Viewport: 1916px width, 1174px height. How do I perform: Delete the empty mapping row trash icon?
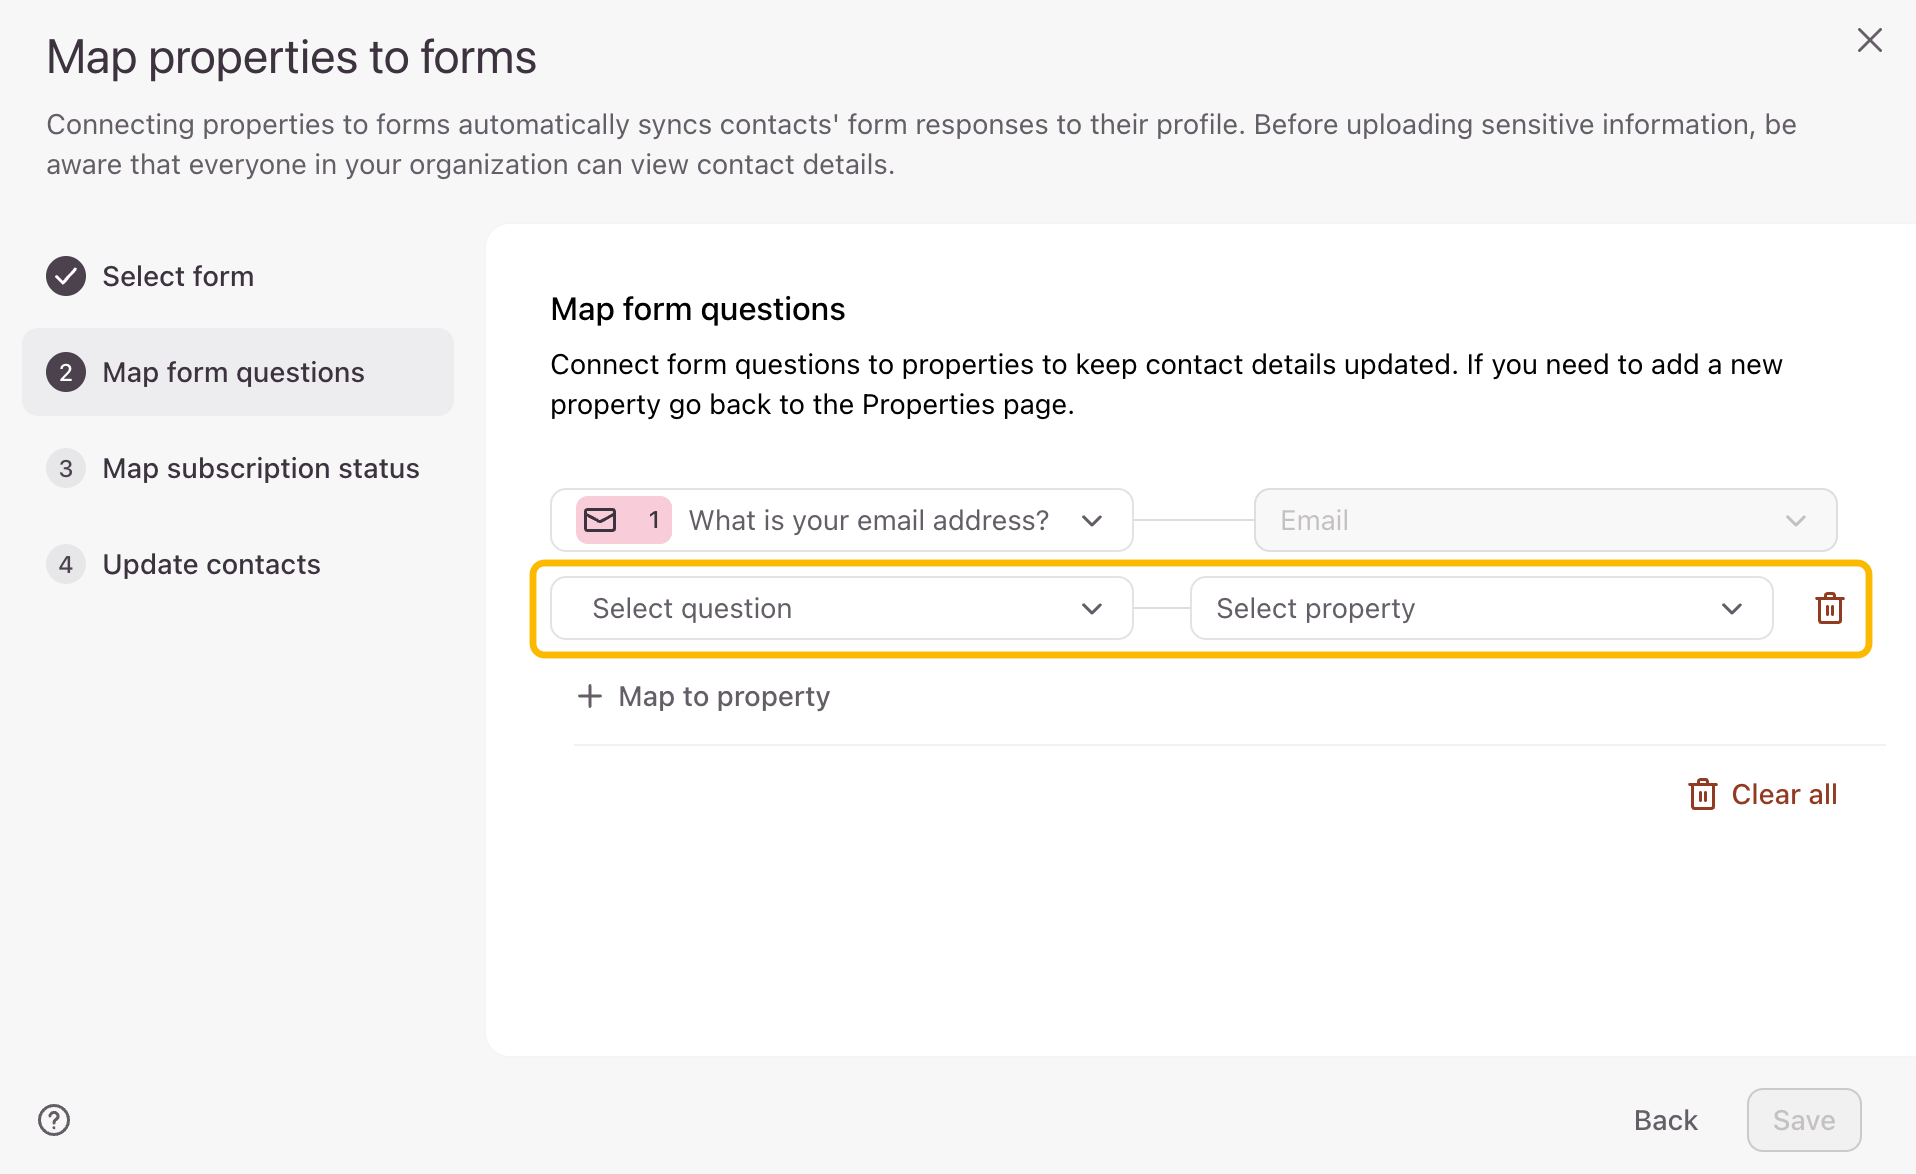pos(1829,608)
